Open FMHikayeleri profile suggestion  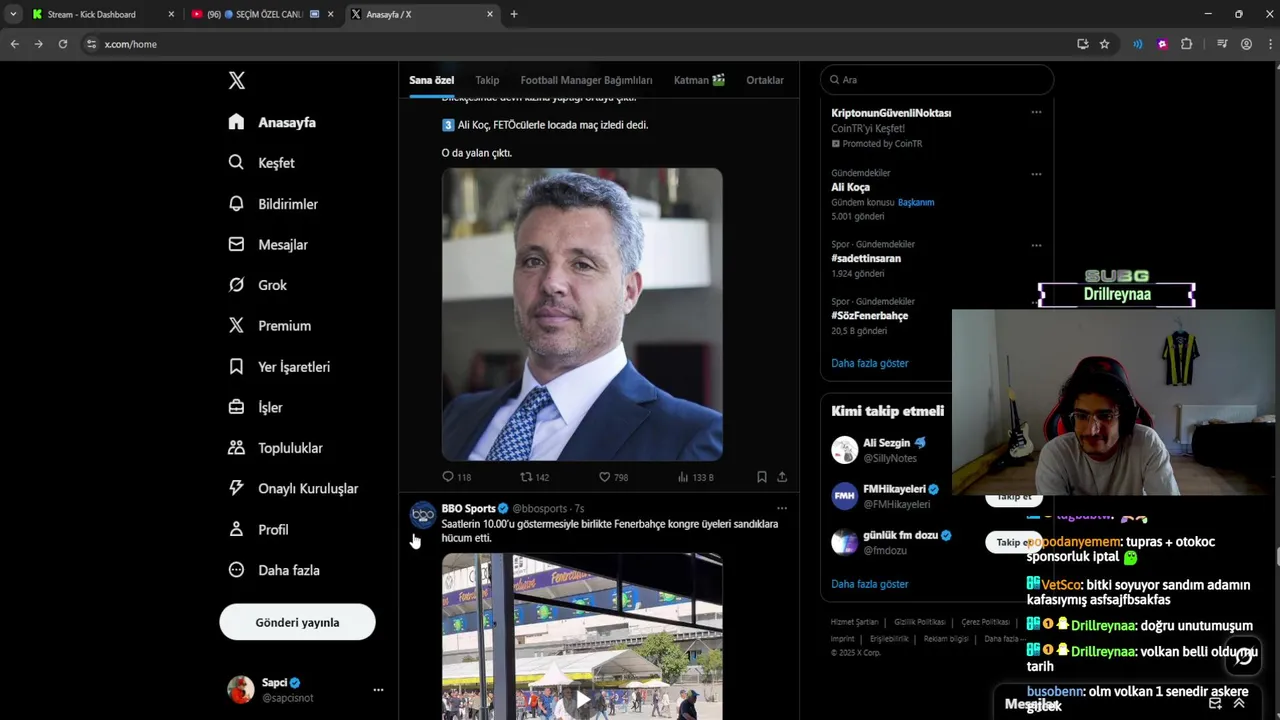tap(894, 489)
